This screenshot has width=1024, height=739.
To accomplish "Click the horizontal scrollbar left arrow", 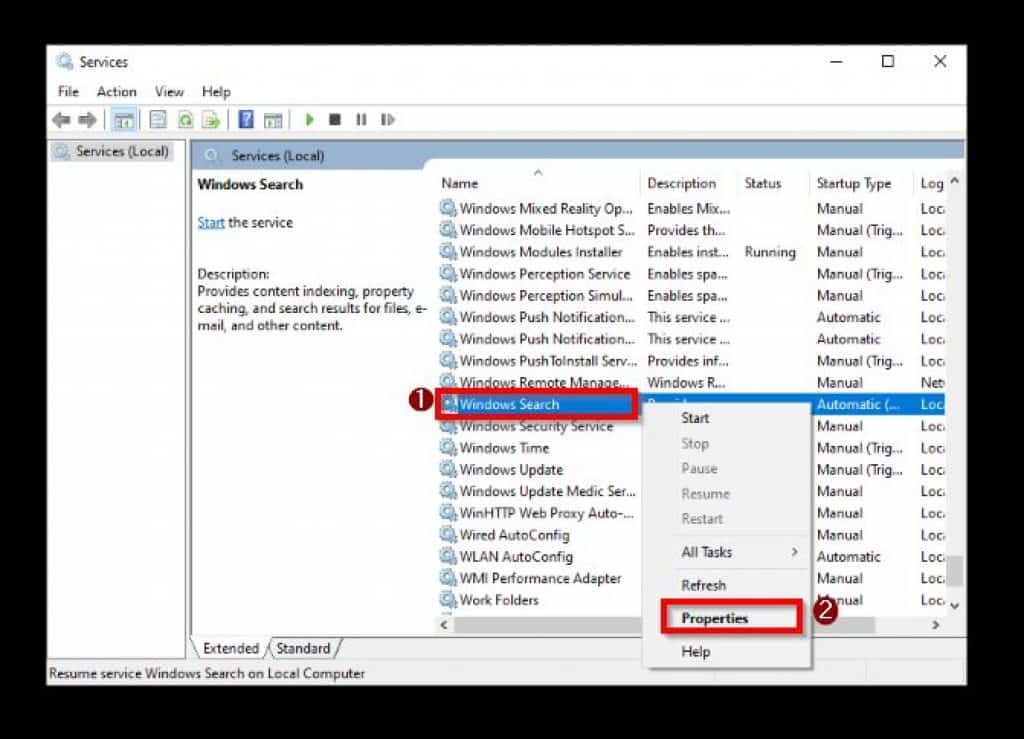I will pos(444,625).
